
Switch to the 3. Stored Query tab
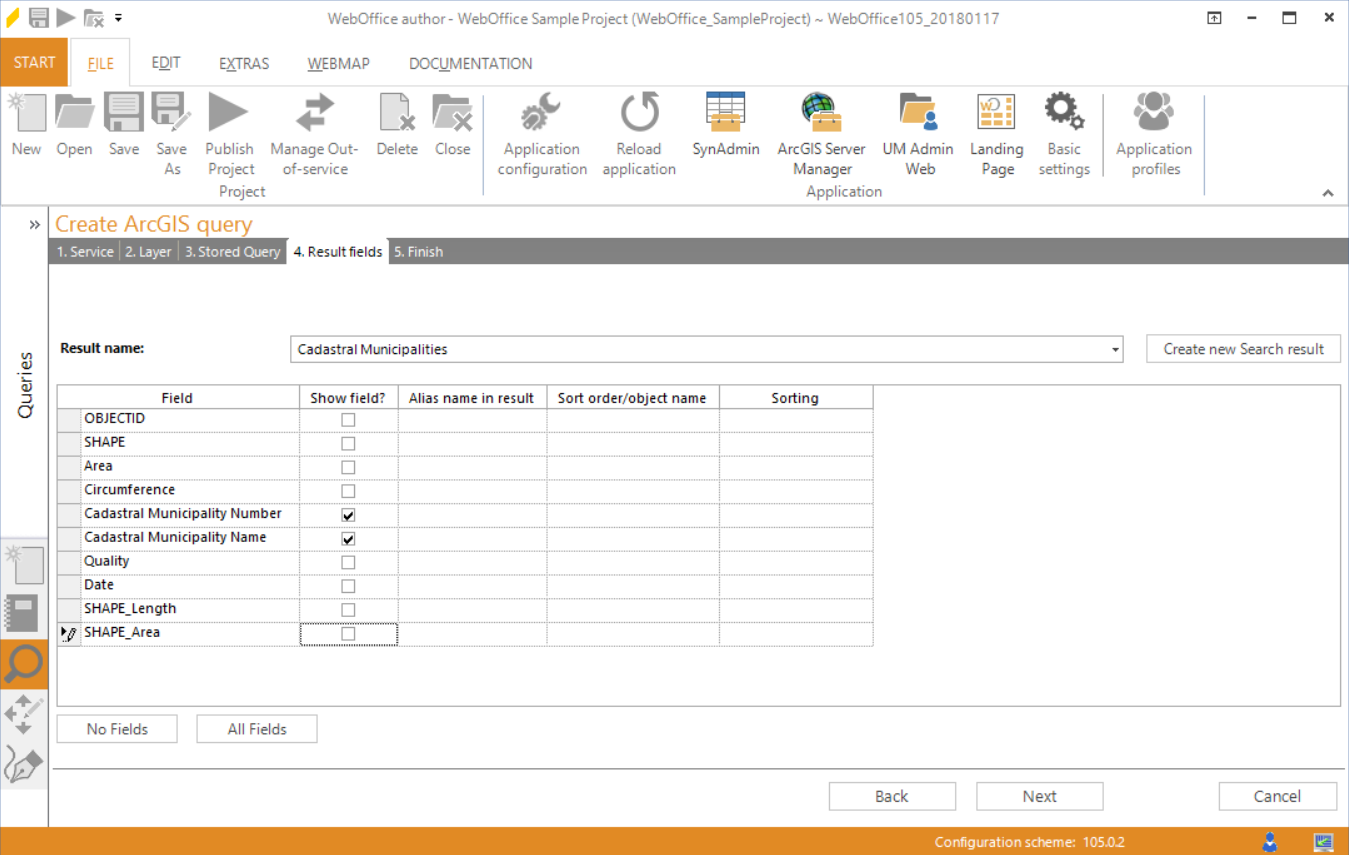pos(232,251)
